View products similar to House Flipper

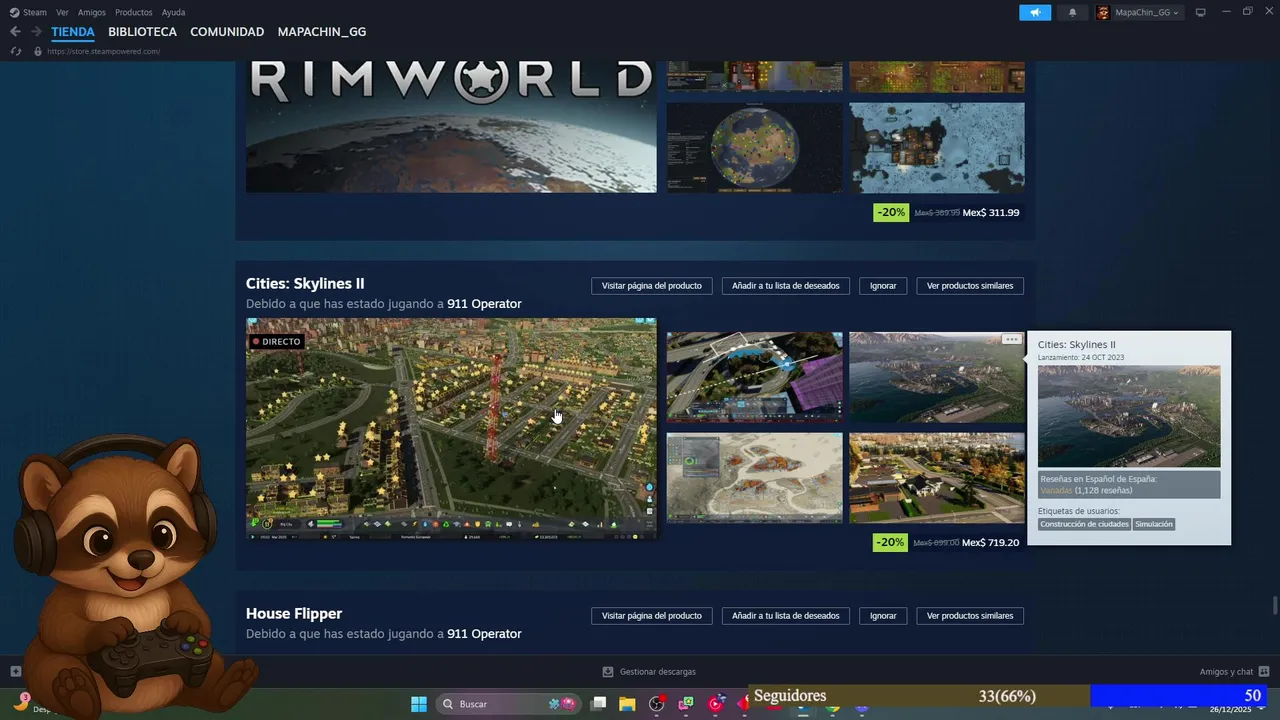coord(970,616)
